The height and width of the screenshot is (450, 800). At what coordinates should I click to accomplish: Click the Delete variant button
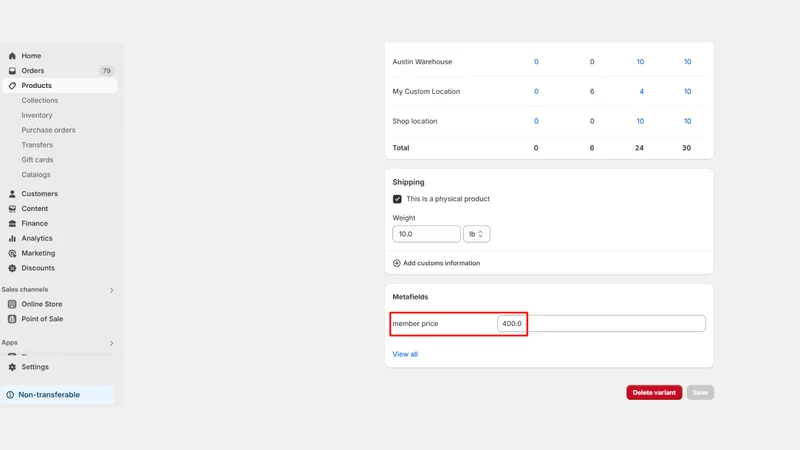pyautogui.click(x=654, y=392)
